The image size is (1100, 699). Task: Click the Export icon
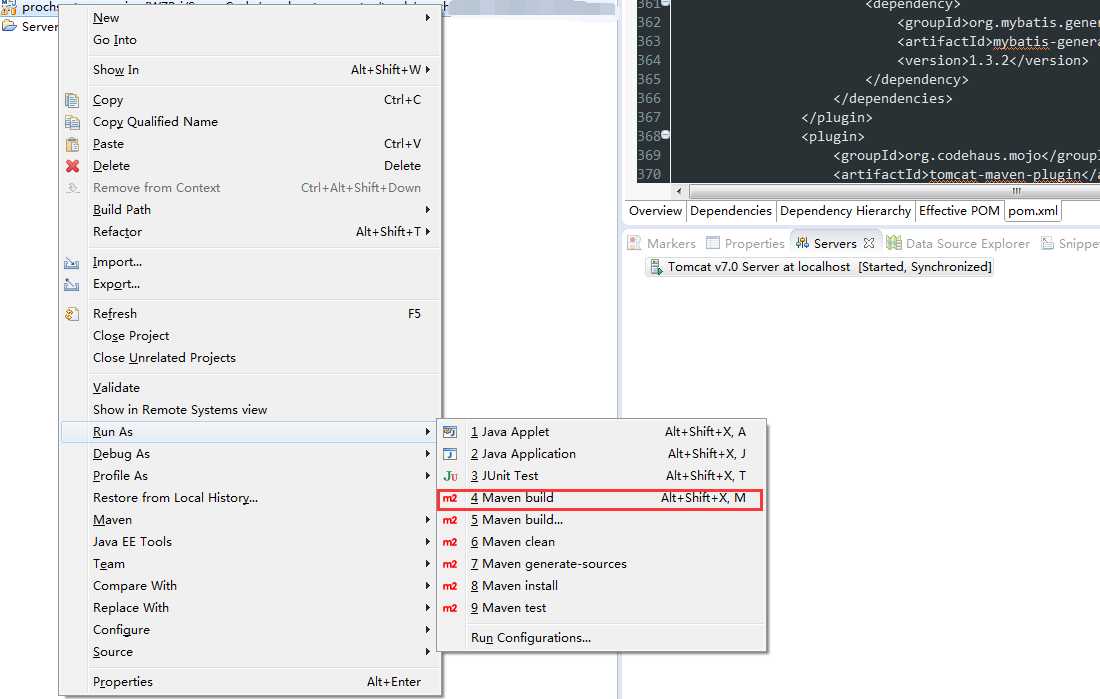pos(72,284)
